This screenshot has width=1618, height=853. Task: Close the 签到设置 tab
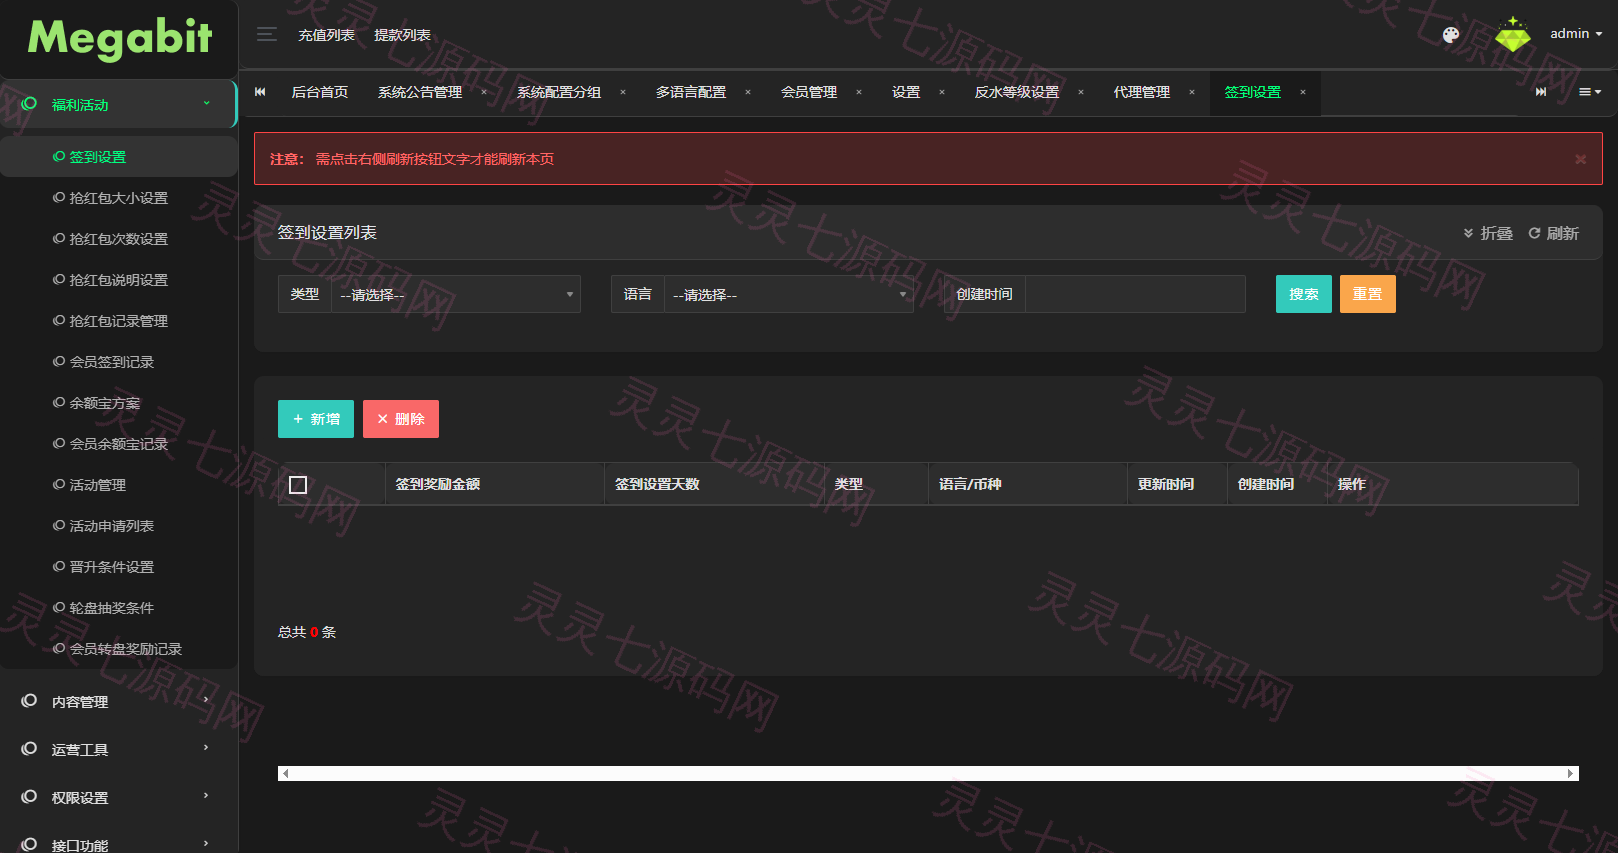[x=1303, y=92]
